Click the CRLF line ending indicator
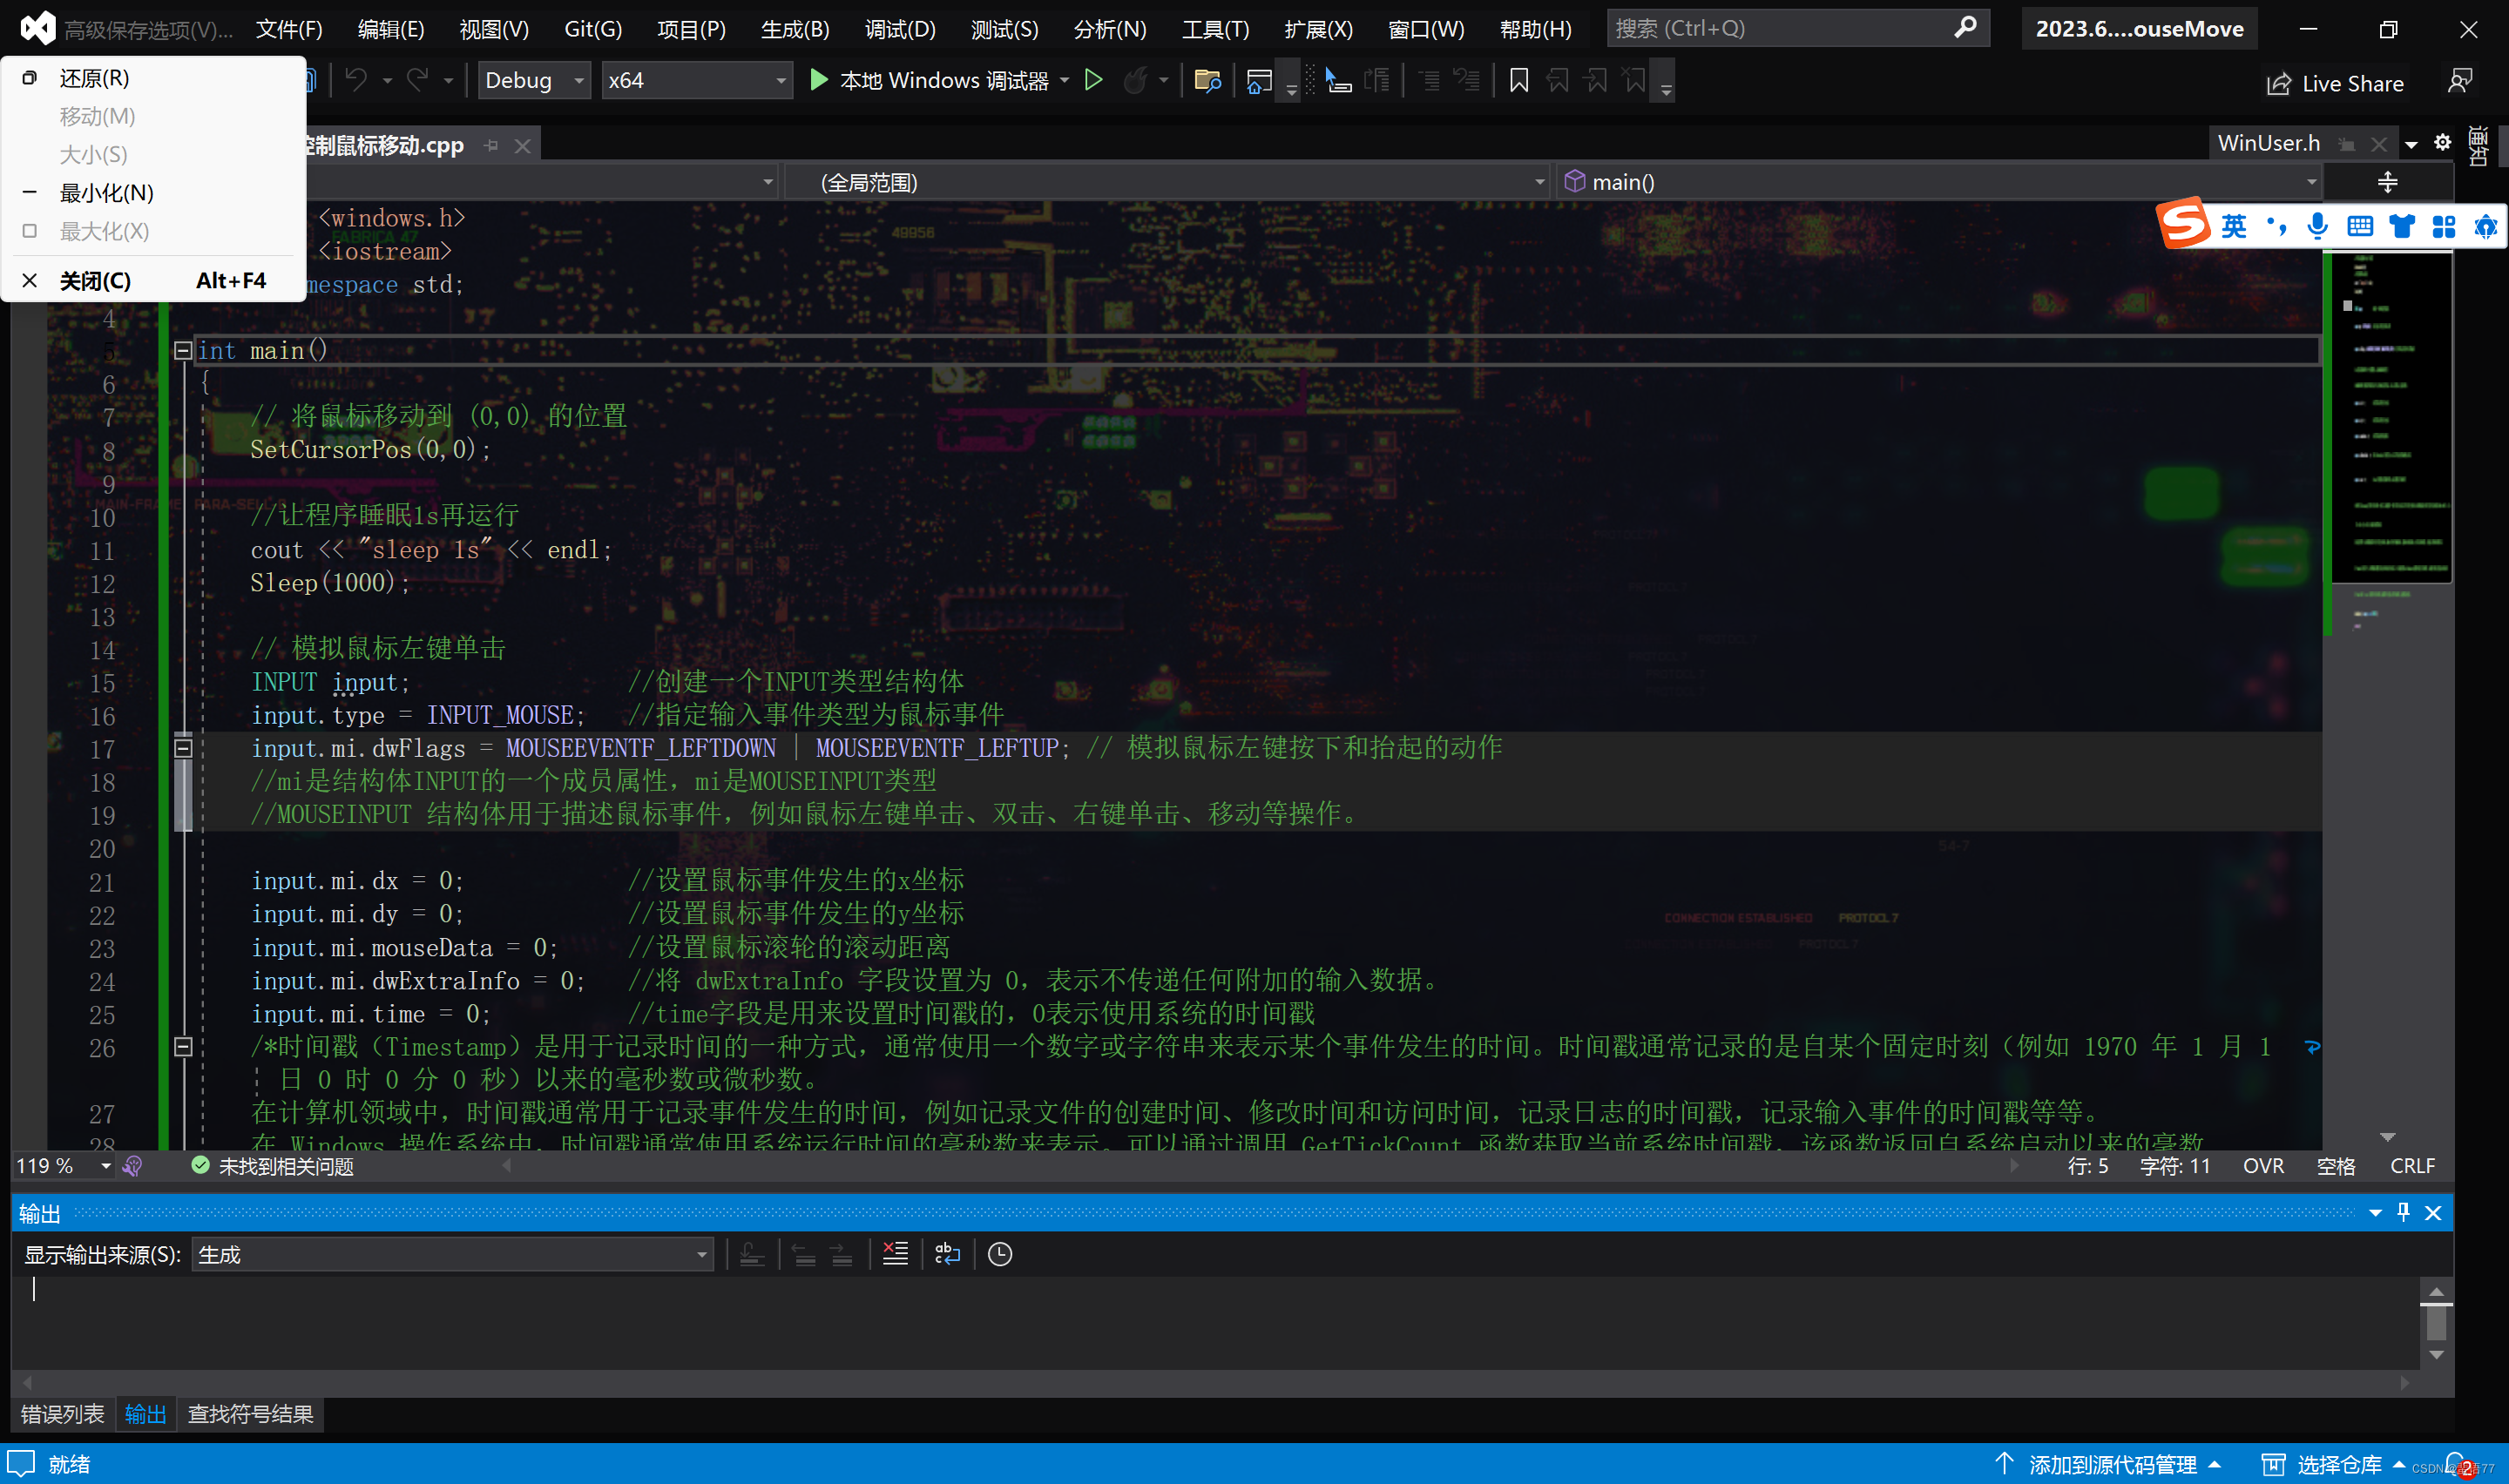This screenshot has height=1484, width=2509. pos(2412,1166)
